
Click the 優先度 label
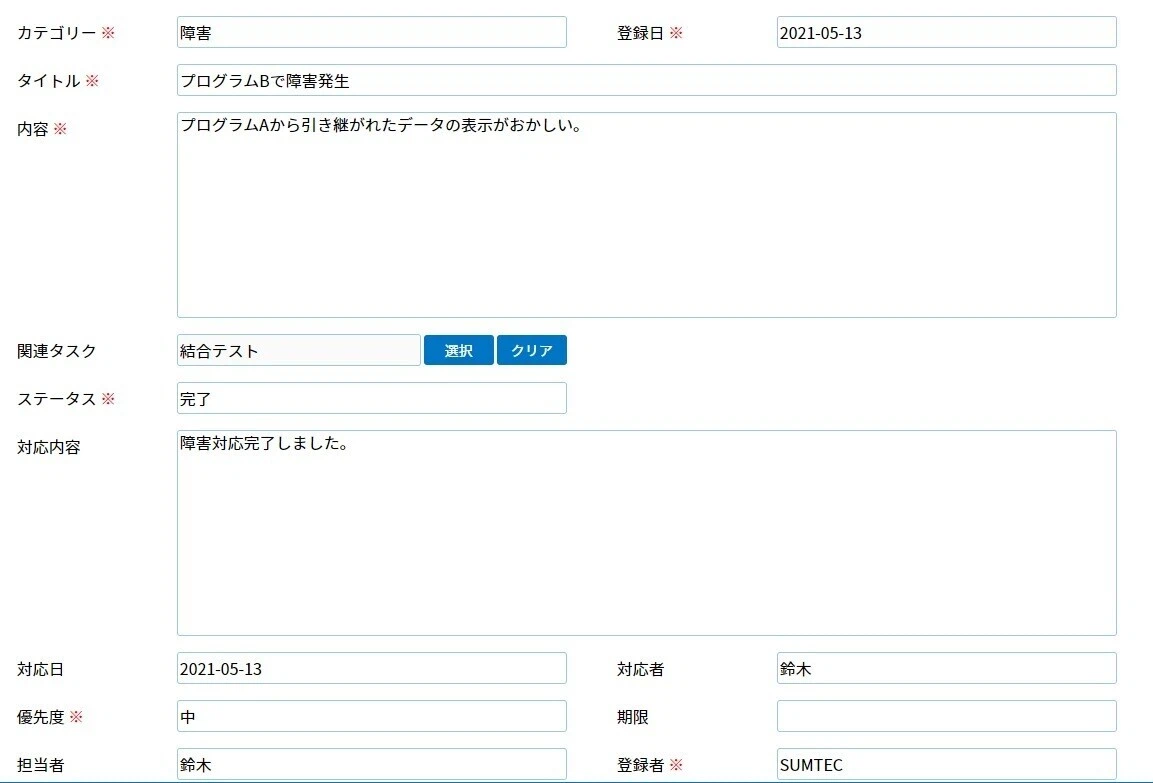tap(40, 717)
